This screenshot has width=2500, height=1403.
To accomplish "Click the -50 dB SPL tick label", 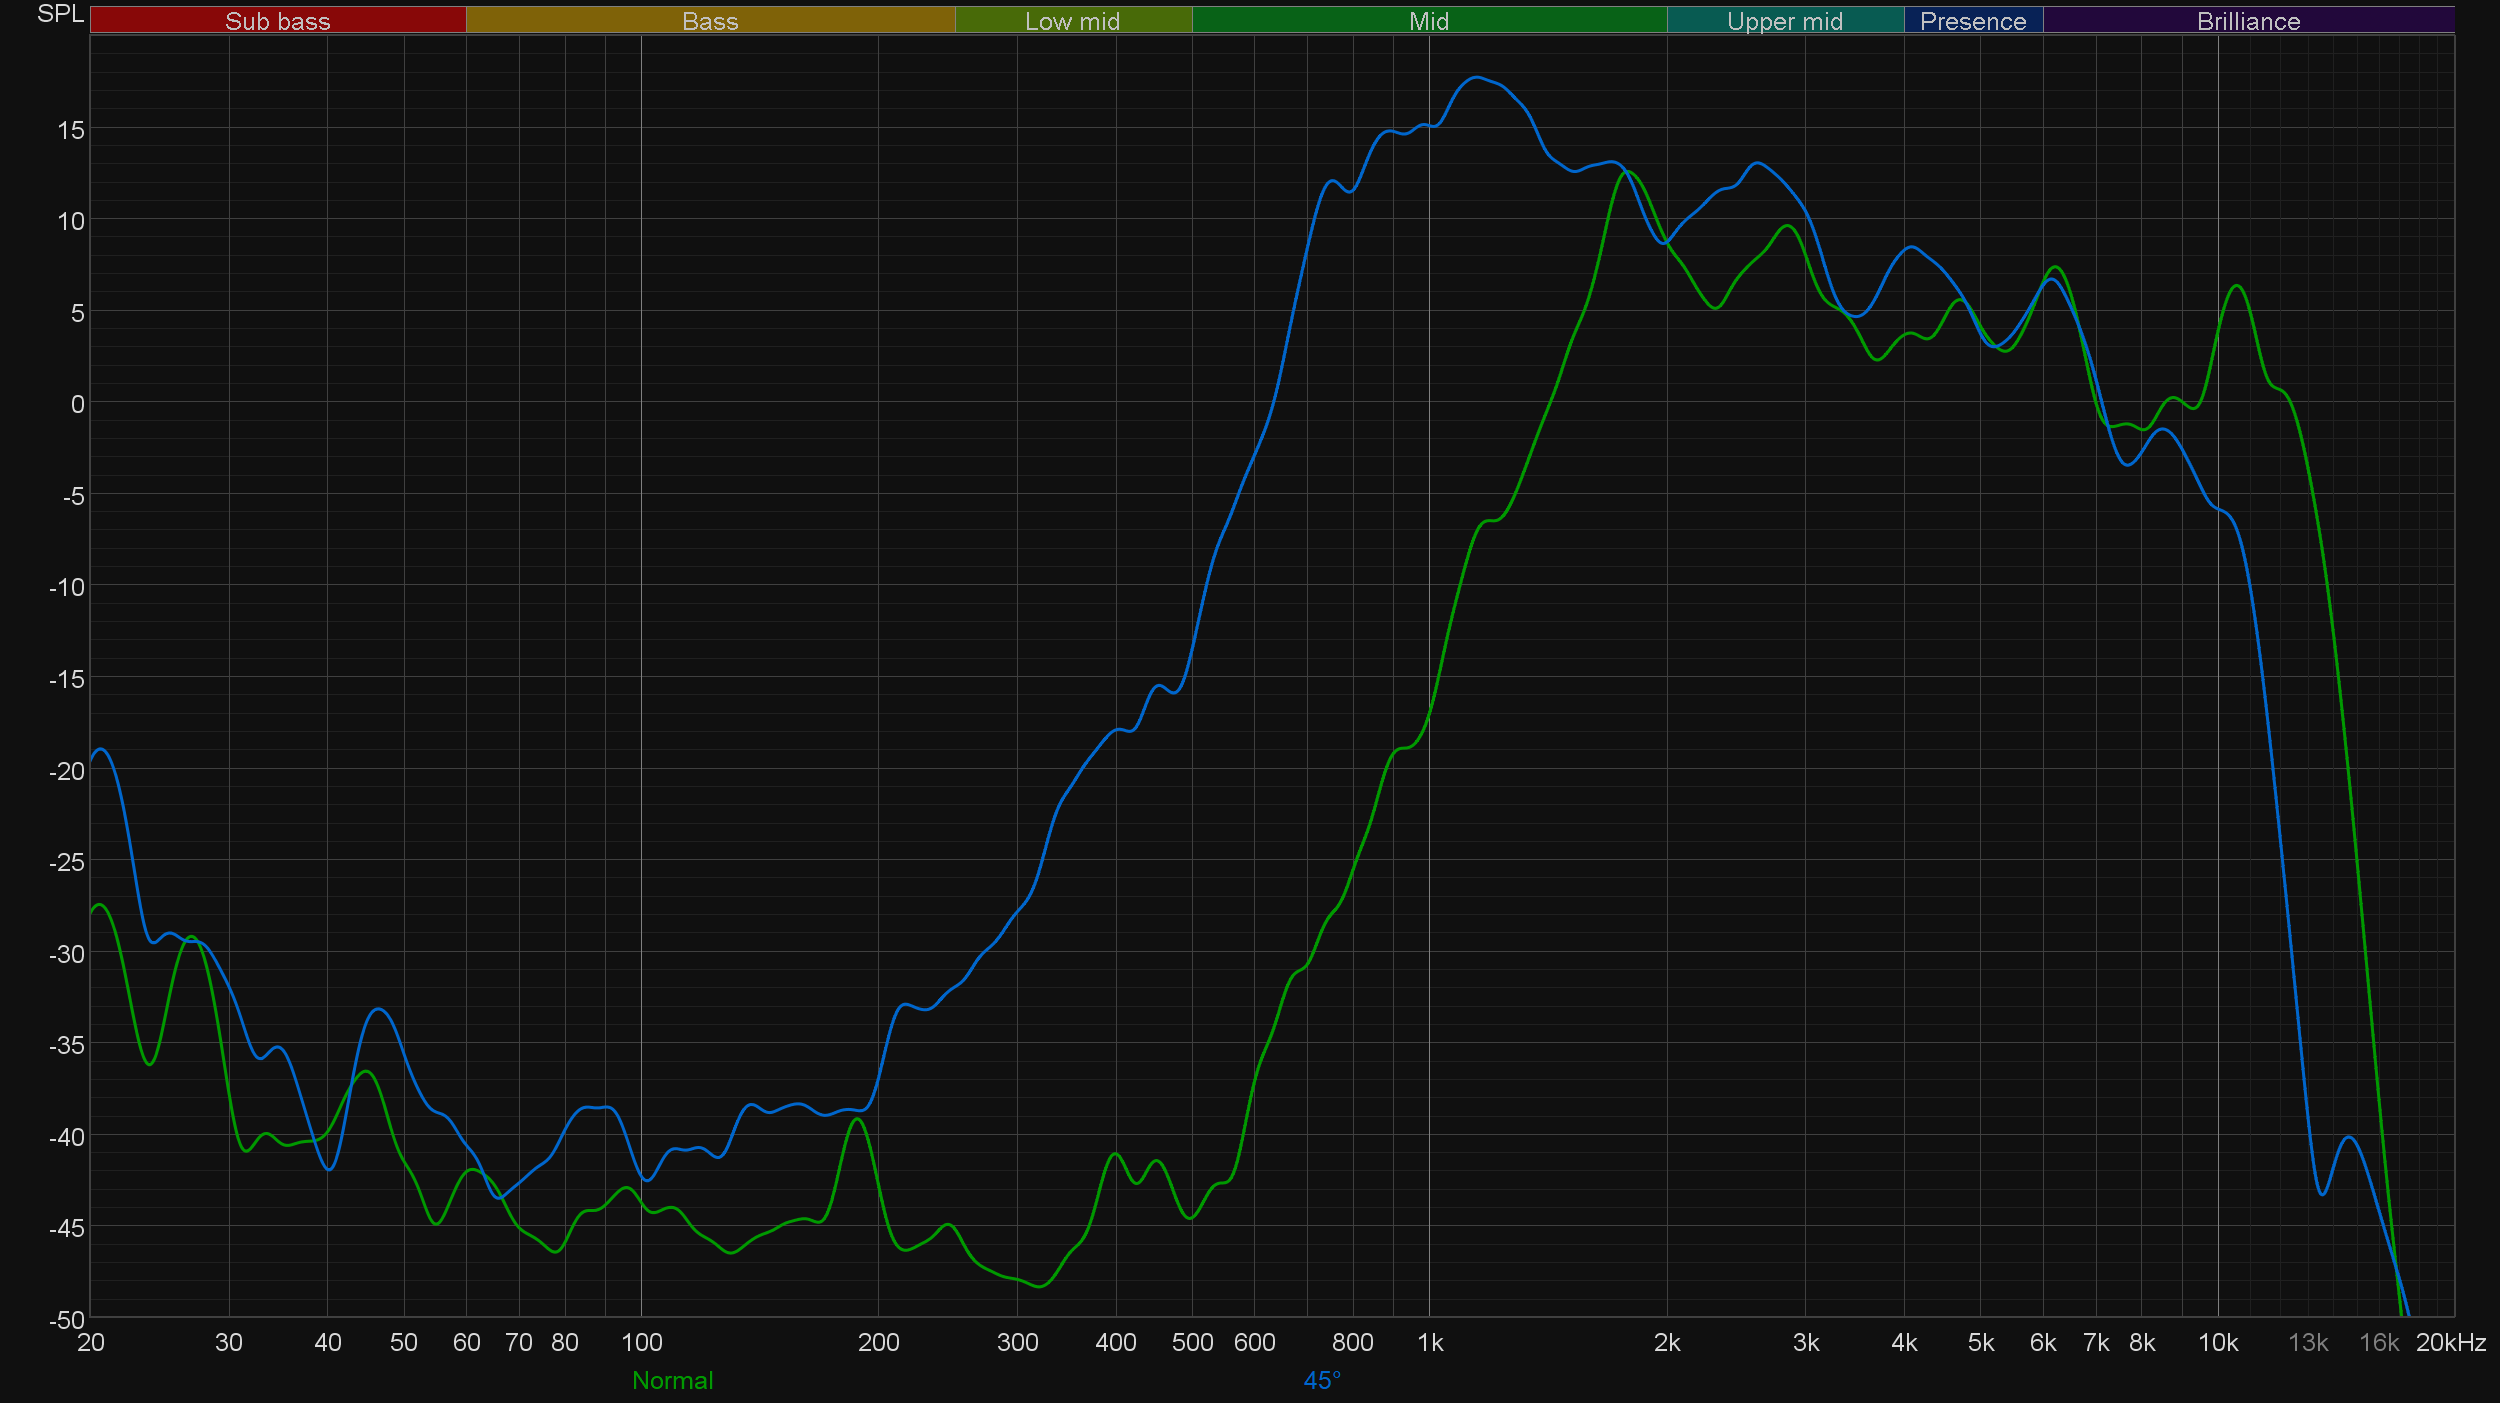I will point(67,1319).
